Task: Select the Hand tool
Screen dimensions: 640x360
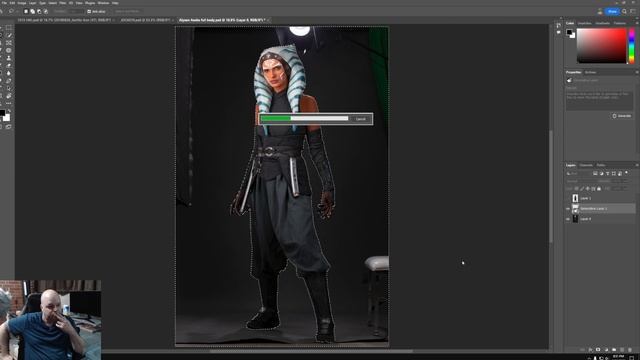Action: 9,96
